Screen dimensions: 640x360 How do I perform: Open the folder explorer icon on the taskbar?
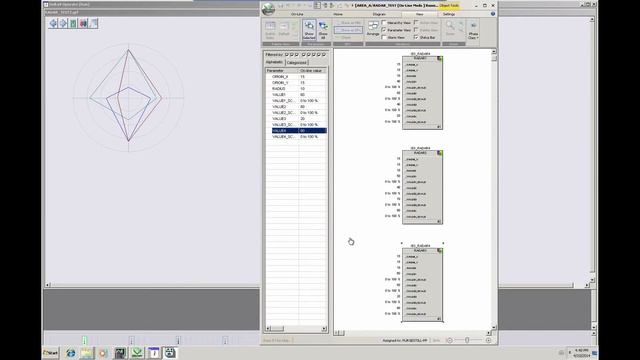coord(87,353)
